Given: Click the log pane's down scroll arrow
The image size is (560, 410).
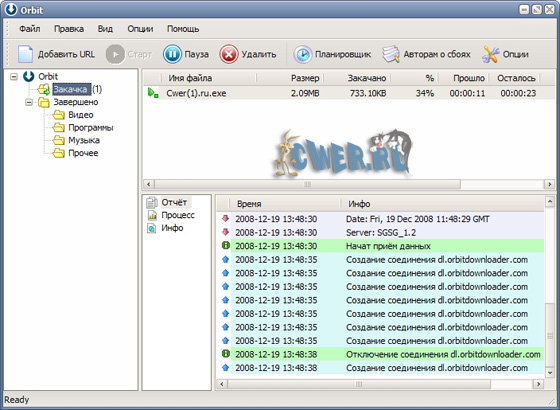Looking at the screenshot, I should 549,373.
